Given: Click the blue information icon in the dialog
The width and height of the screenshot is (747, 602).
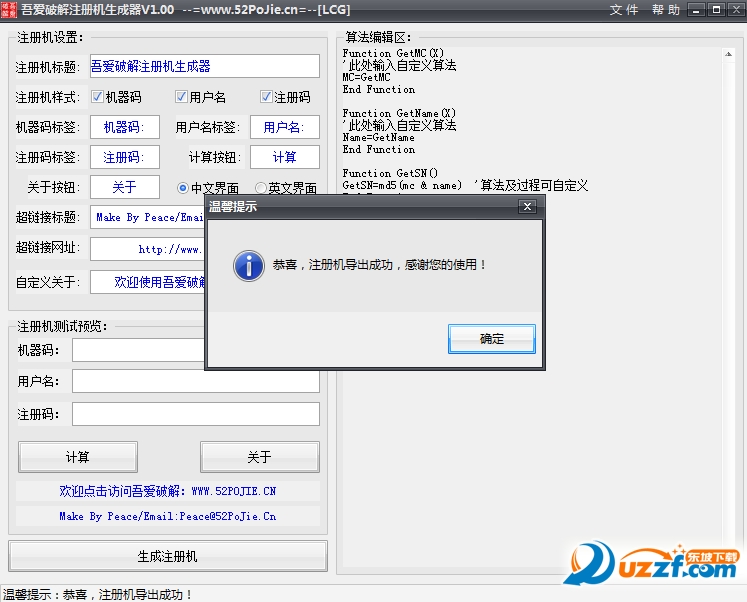Looking at the screenshot, I should point(247,266).
